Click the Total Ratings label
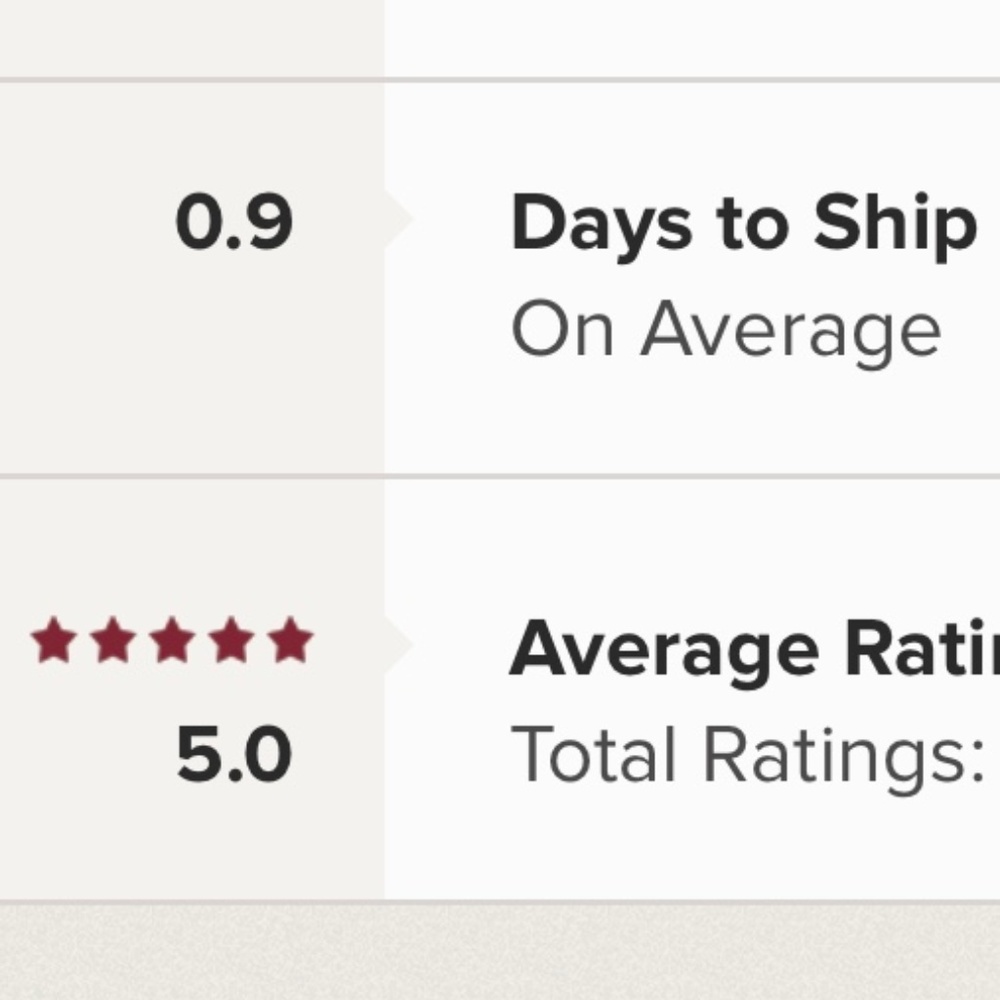 click(747, 758)
